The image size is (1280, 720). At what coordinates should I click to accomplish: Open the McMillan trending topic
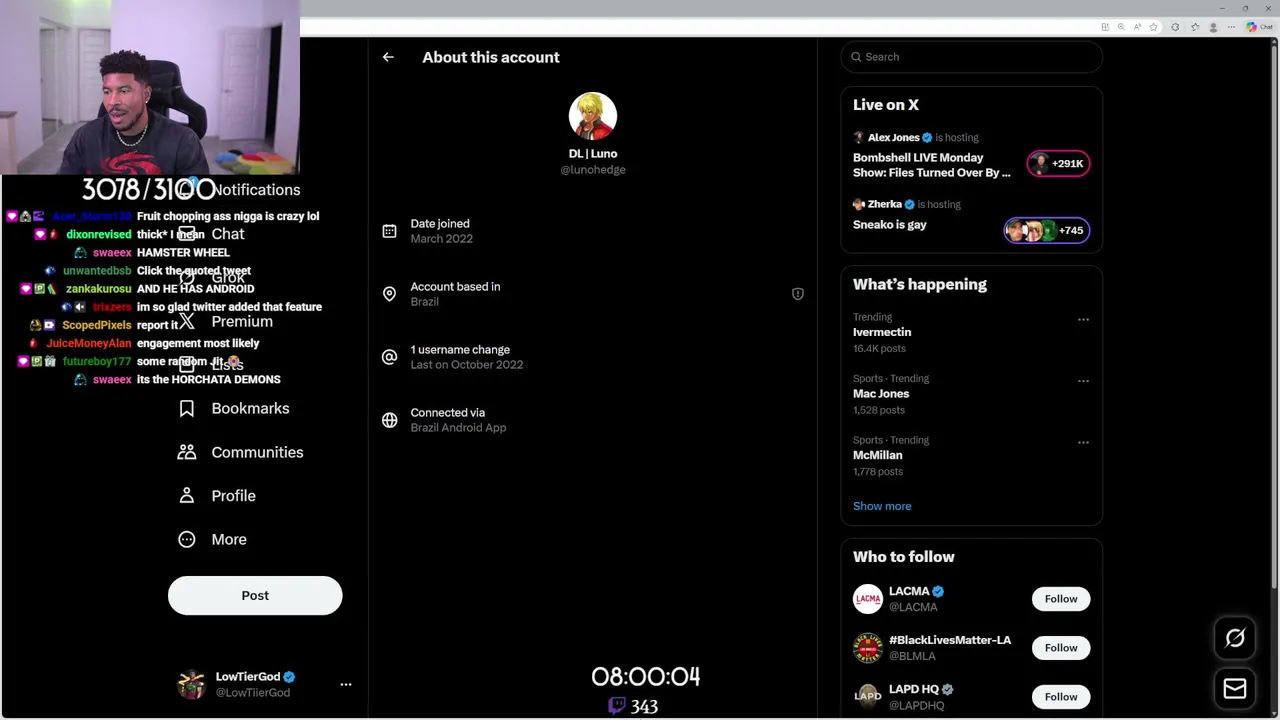[878, 455]
